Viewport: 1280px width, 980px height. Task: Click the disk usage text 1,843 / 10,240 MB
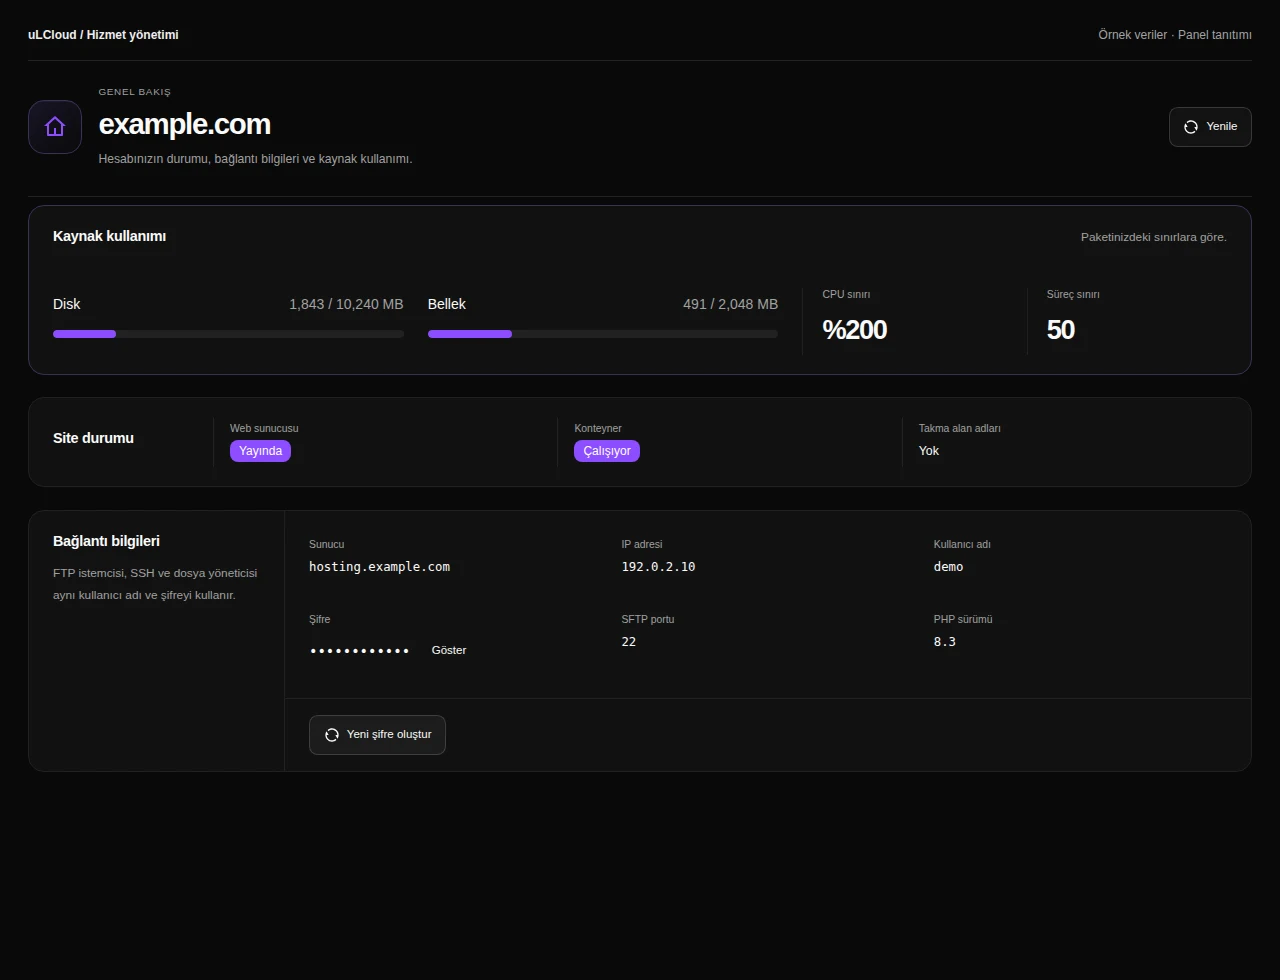(x=346, y=304)
